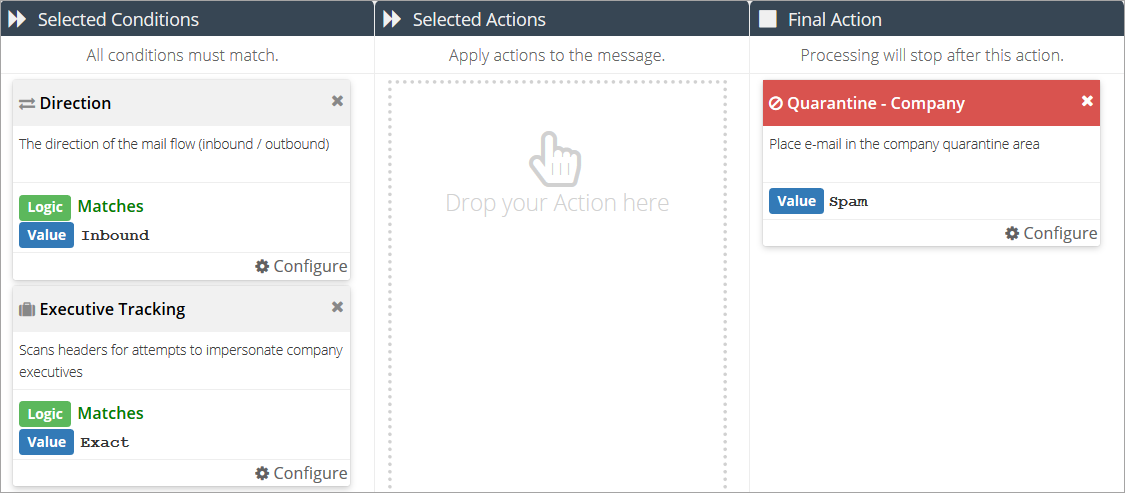Click the Direction arrows icon

pyautogui.click(x=27, y=104)
